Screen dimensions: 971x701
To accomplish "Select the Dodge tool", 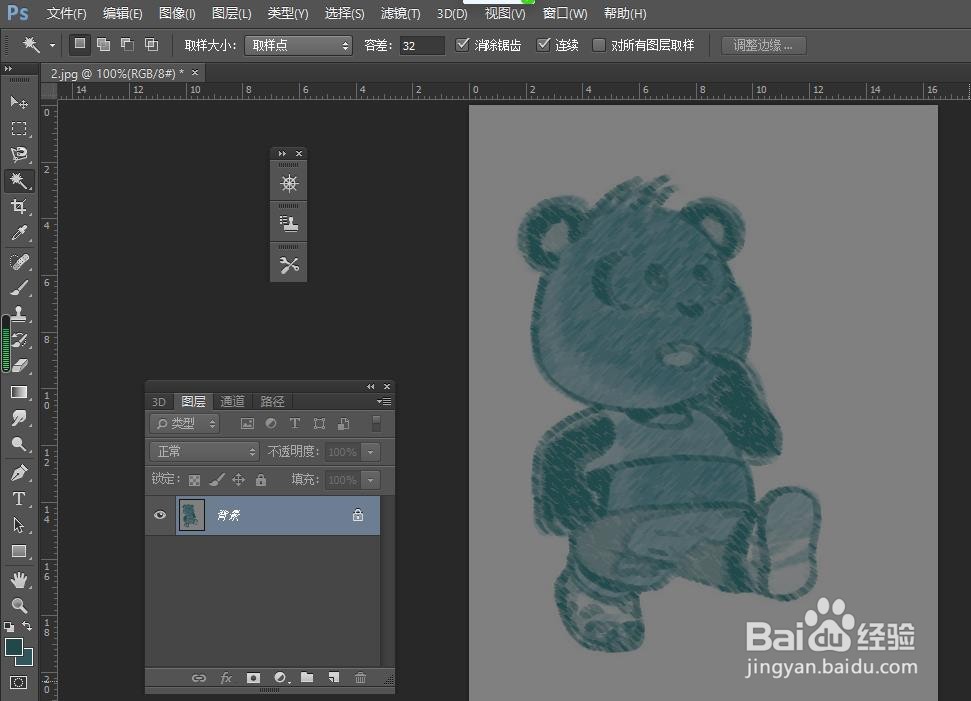I will coord(19,444).
